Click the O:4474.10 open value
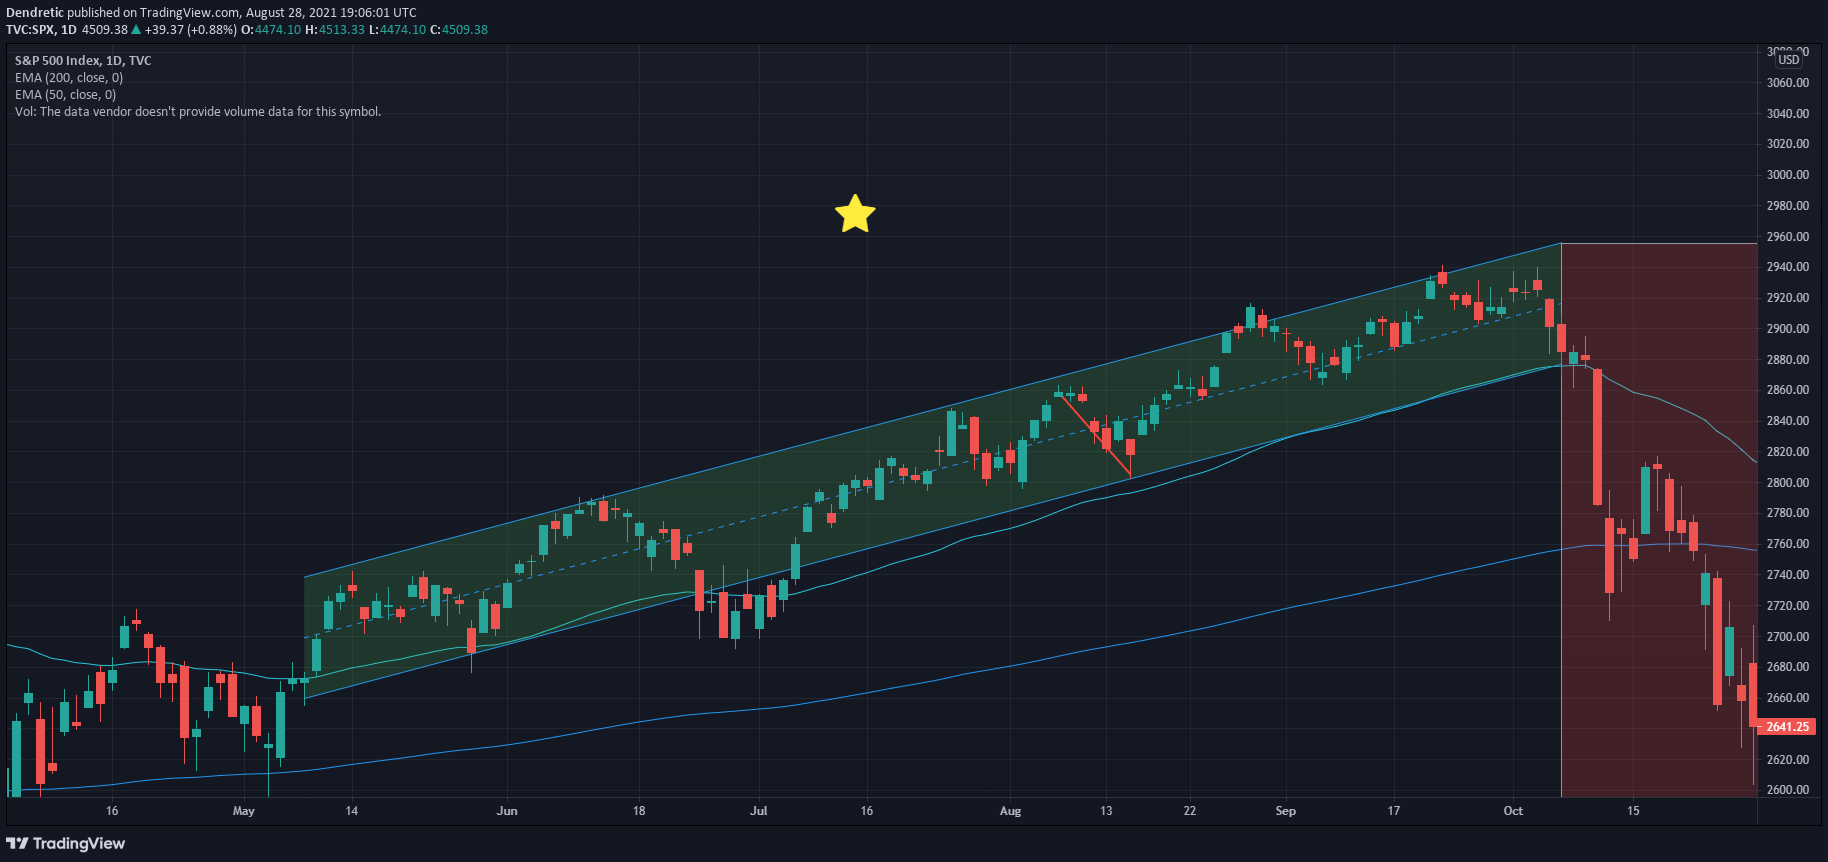This screenshot has height=862, width=1828. point(271,30)
